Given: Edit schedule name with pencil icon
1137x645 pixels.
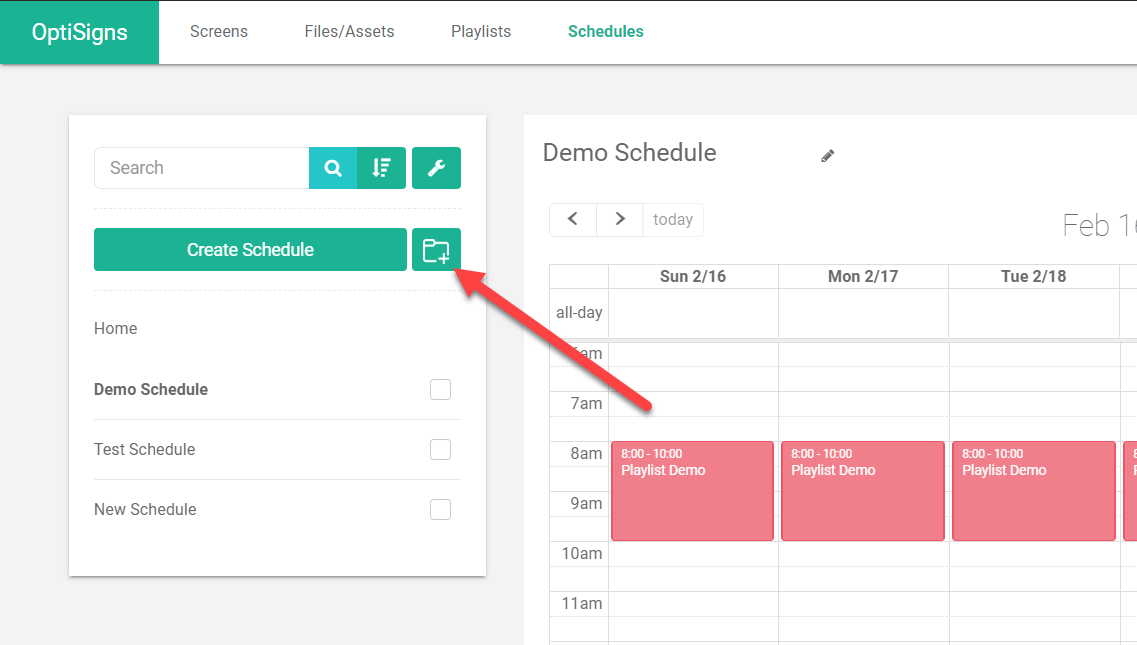Looking at the screenshot, I should click(x=827, y=156).
